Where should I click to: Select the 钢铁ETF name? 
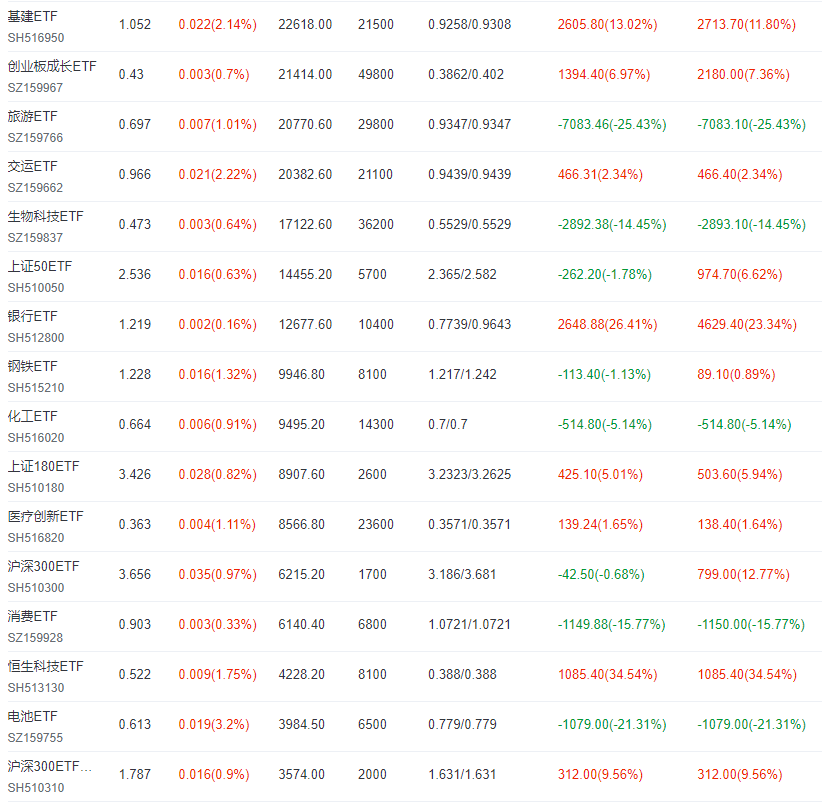33,366
